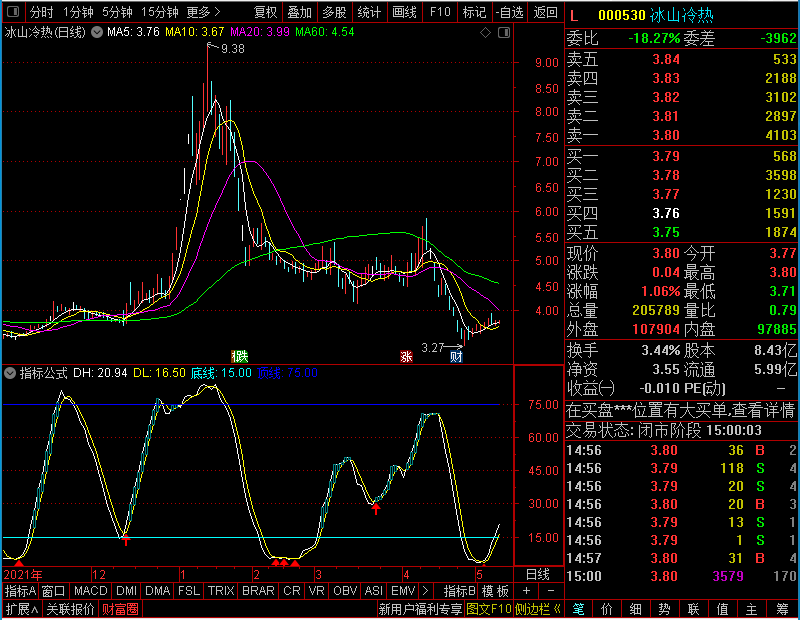Click the diamond icon above the K-line chart
The height and width of the screenshot is (620, 800).
pos(485,33)
